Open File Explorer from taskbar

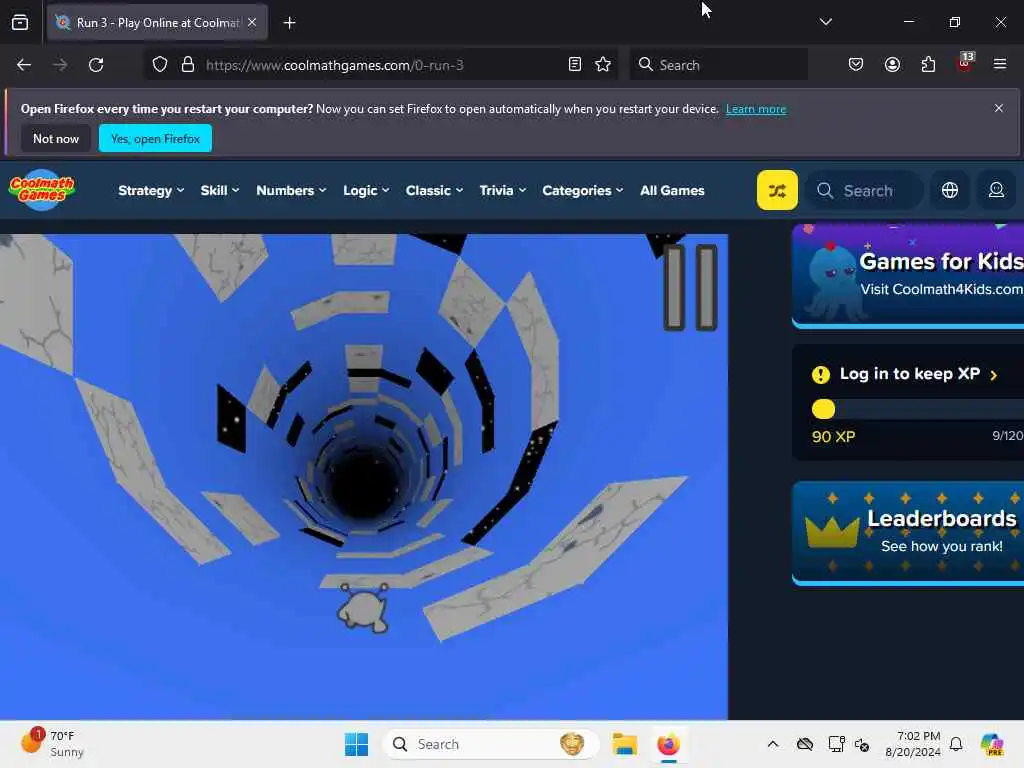click(x=624, y=744)
